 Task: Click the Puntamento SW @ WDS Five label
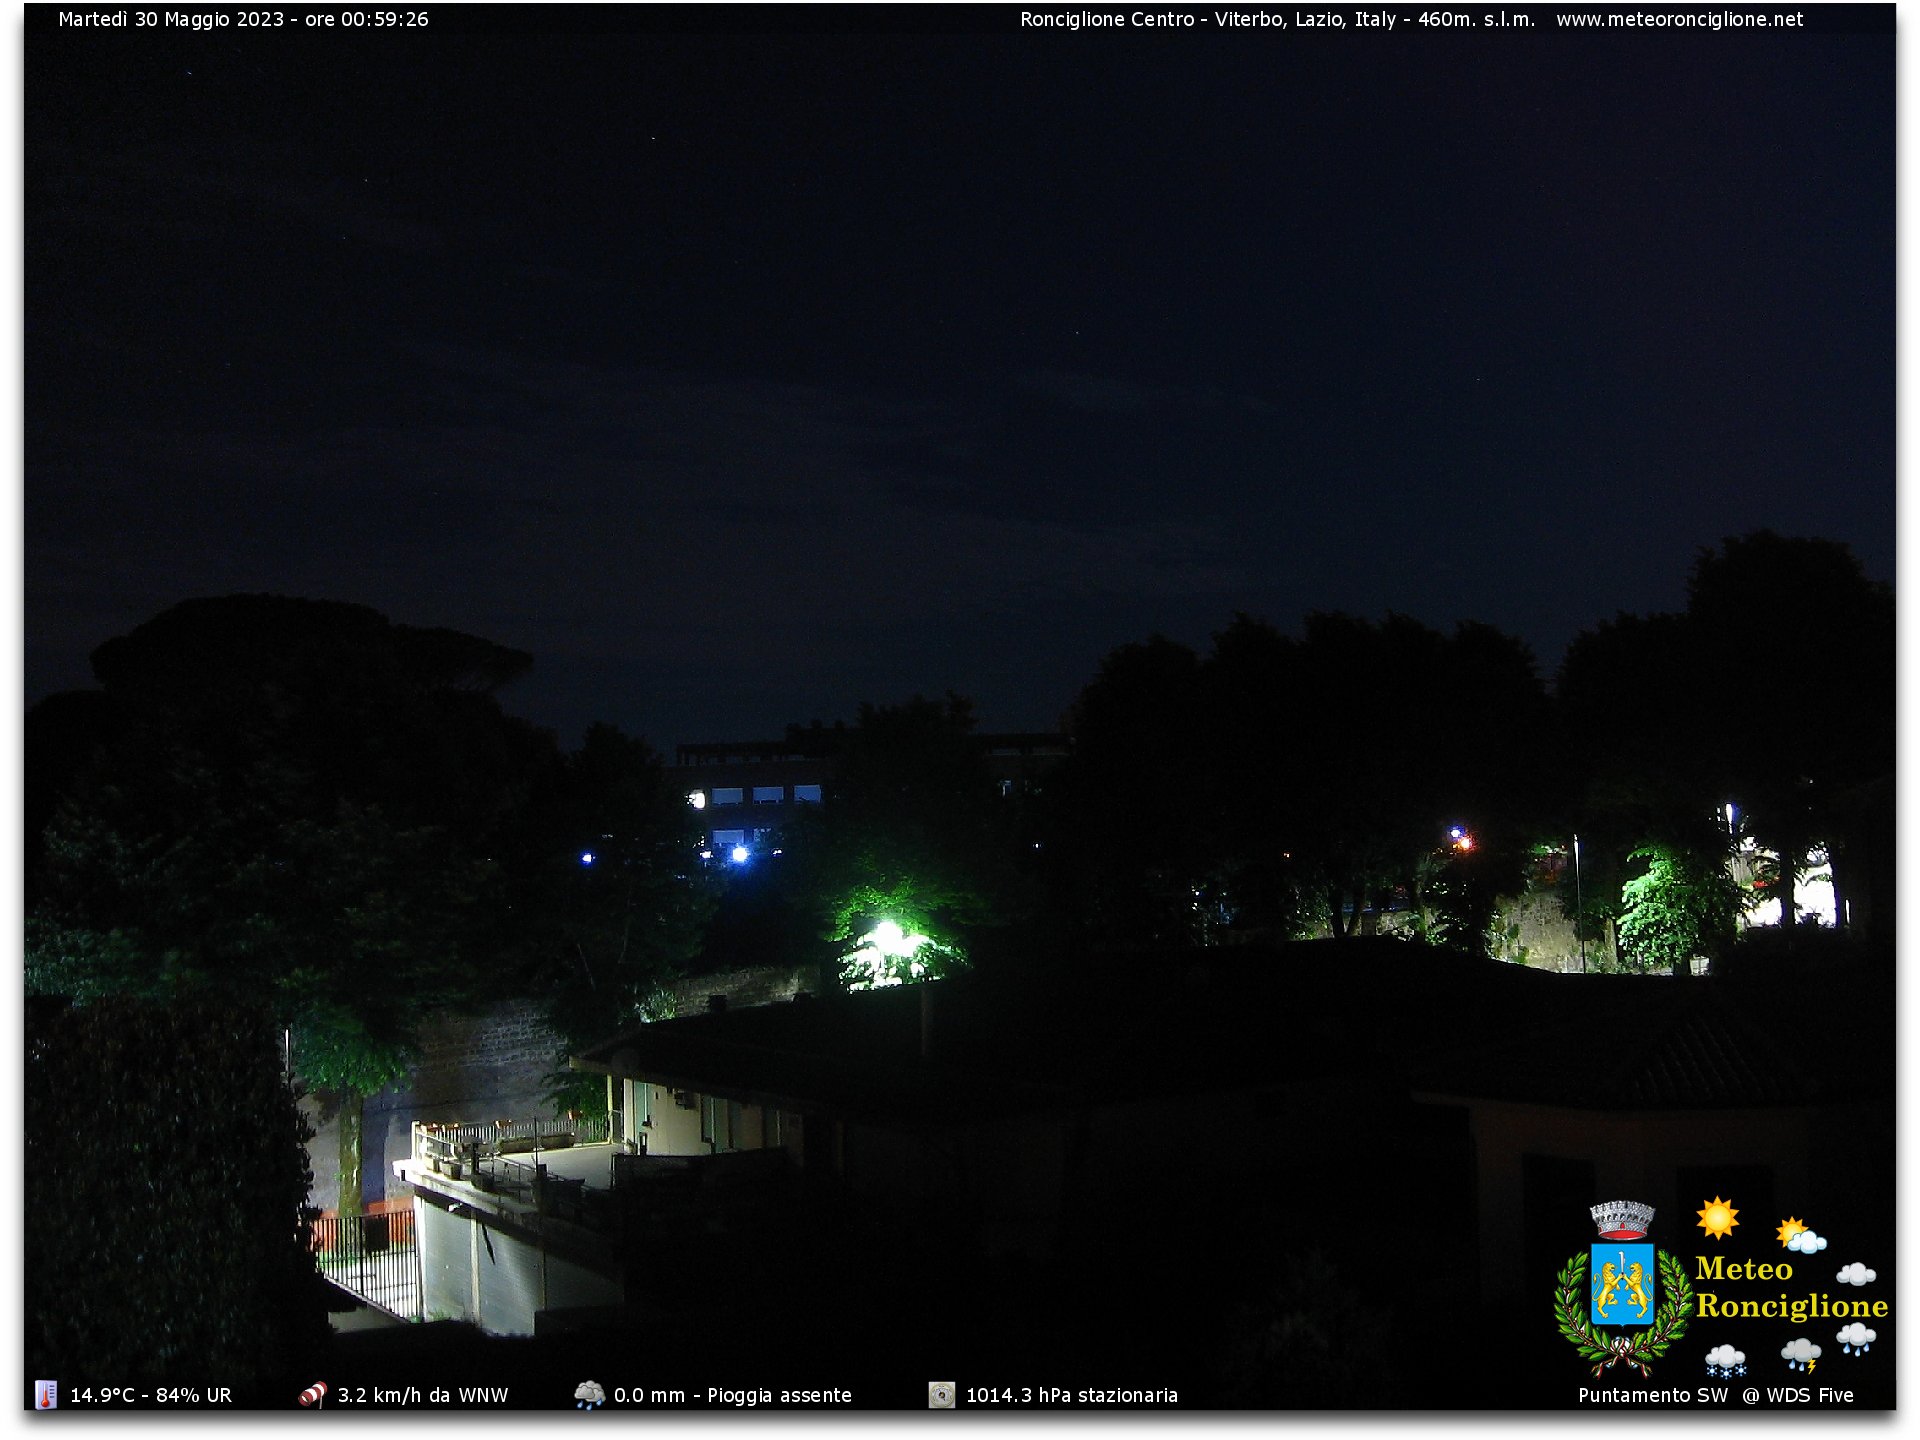(x=1716, y=1395)
